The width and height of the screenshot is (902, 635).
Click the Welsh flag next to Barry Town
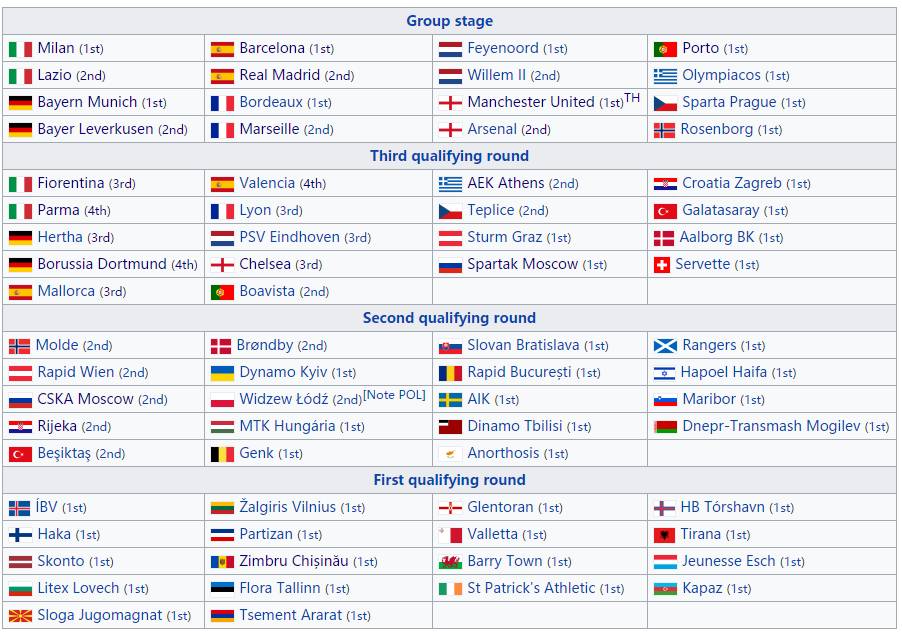pyautogui.click(x=450, y=562)
